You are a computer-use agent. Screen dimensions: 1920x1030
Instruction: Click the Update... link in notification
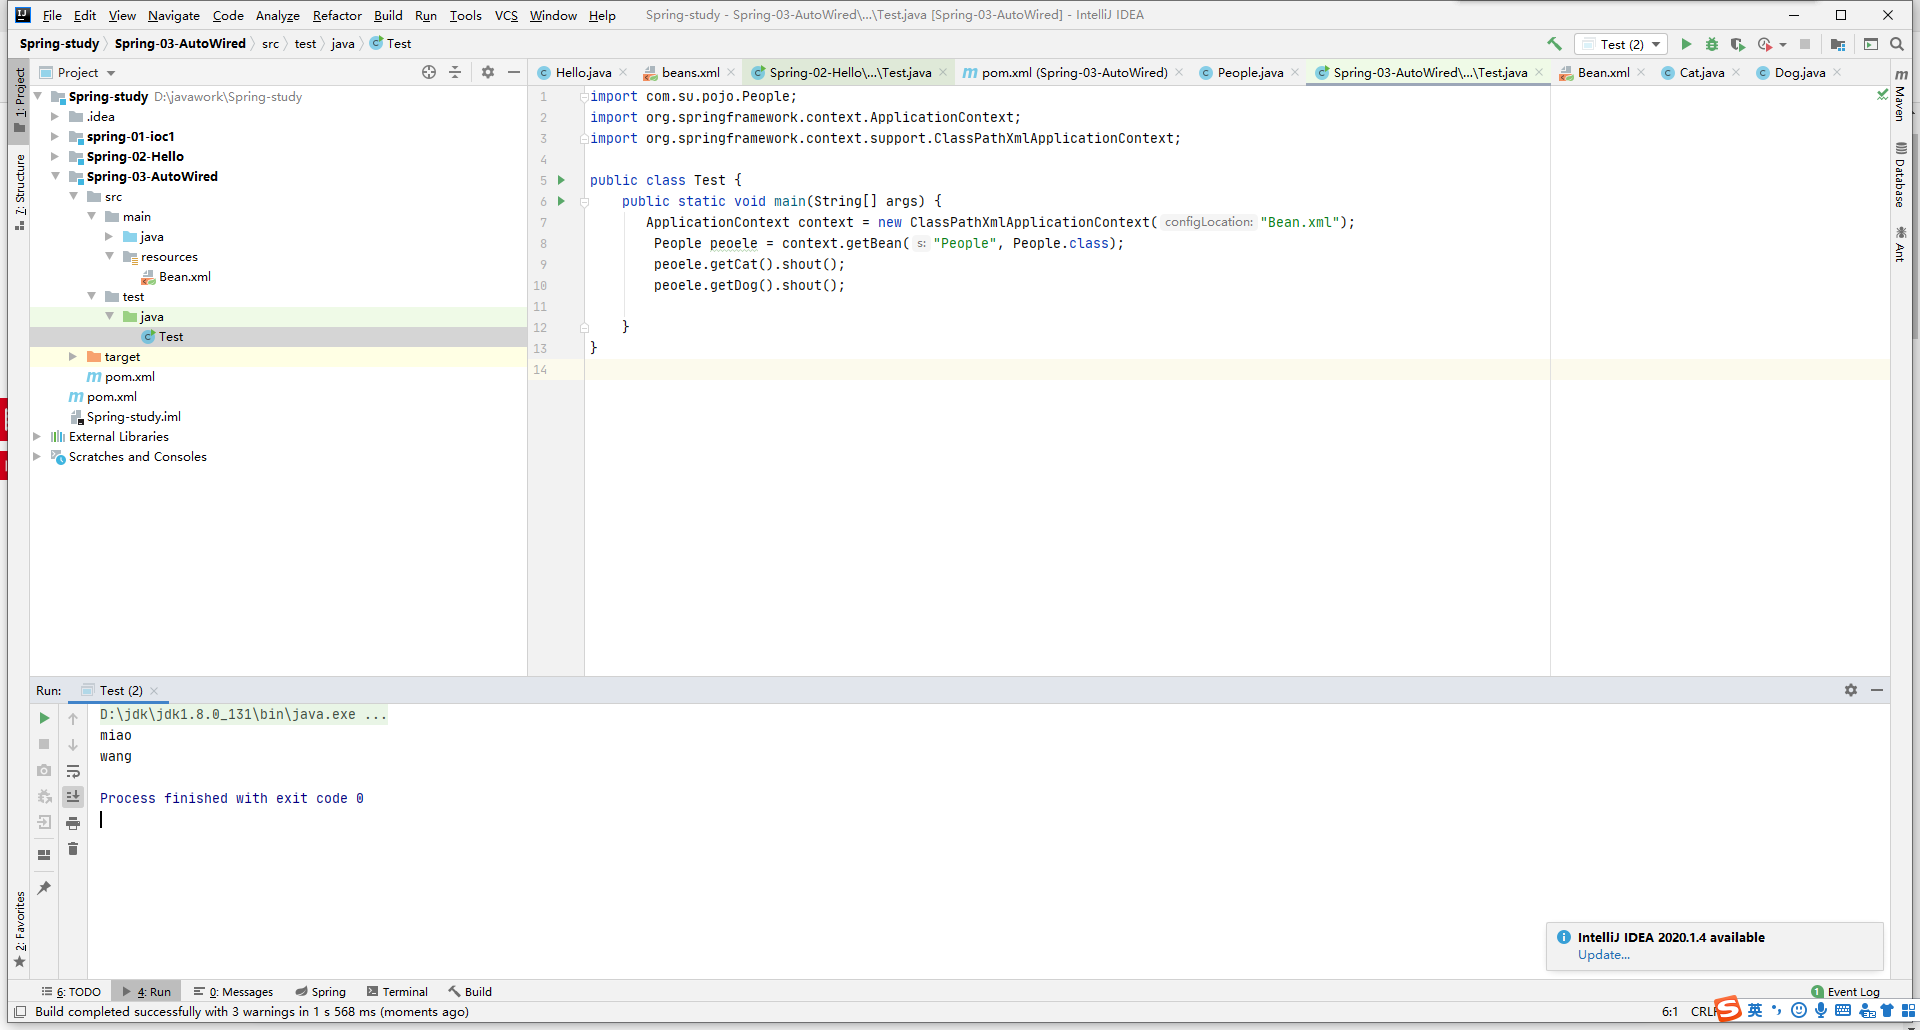pyautogui.click(x=1603, y=955)
